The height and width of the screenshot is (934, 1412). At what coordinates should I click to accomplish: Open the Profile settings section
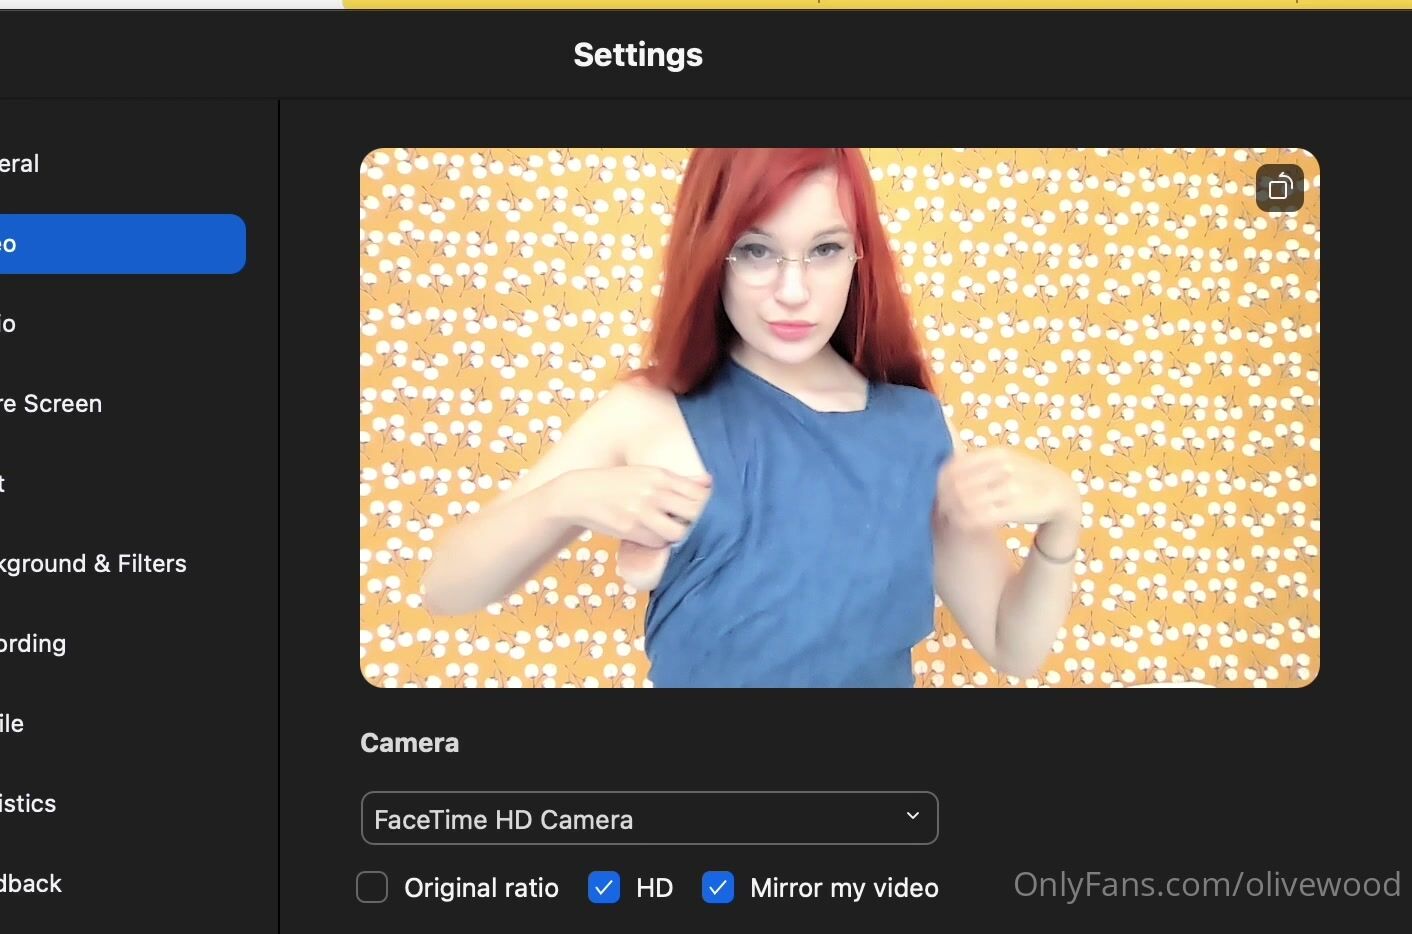[x=12, y=724]
